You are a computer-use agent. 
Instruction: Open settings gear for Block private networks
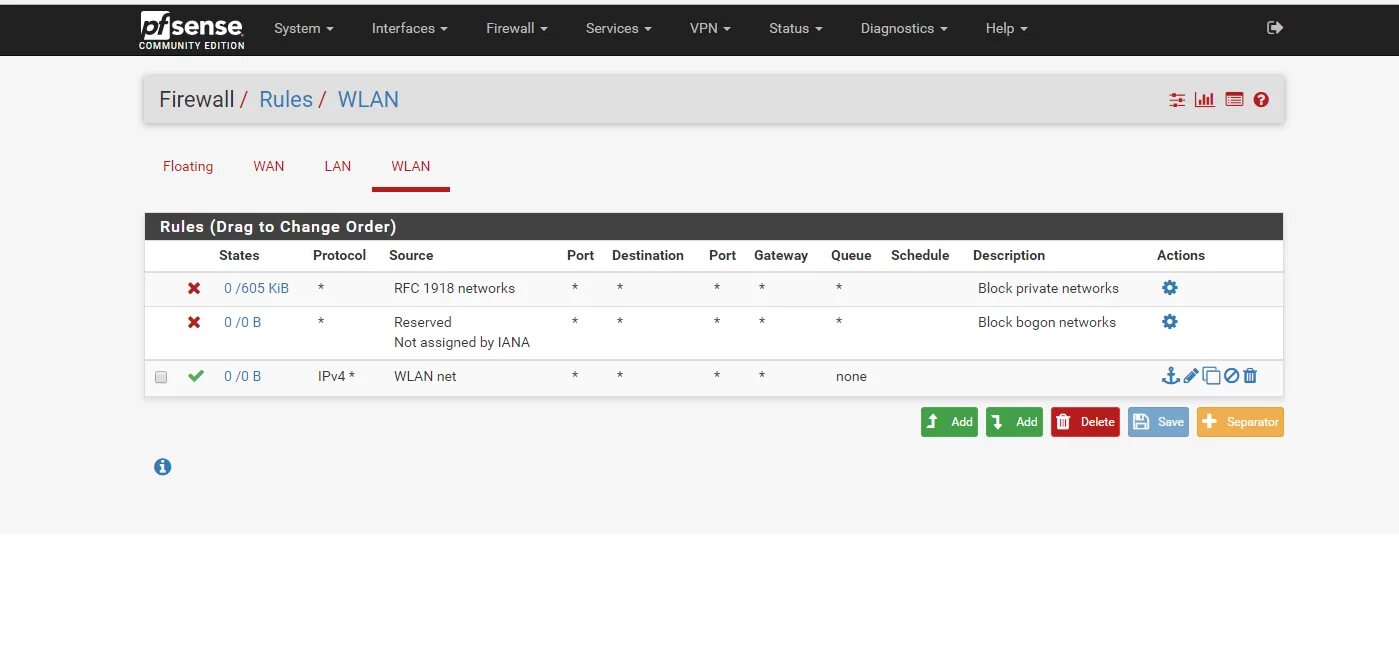pos(1169,288)
